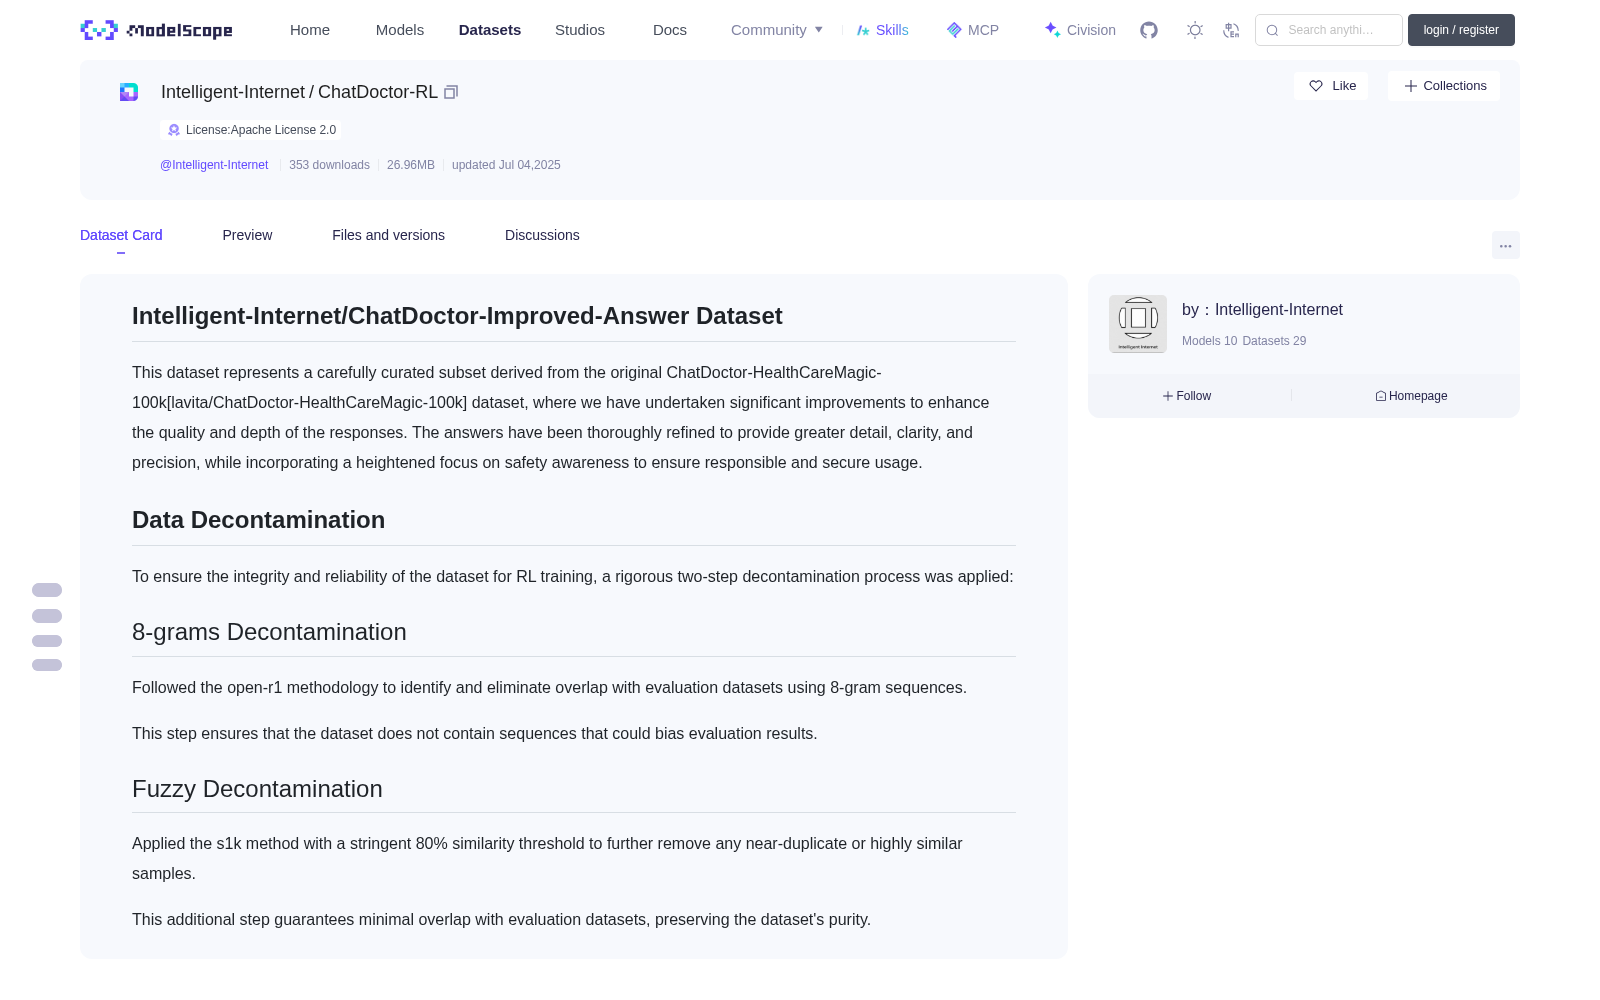1600x1000 pixels.
Task: Open the GitHub icon link
Action: (1149, 30)
